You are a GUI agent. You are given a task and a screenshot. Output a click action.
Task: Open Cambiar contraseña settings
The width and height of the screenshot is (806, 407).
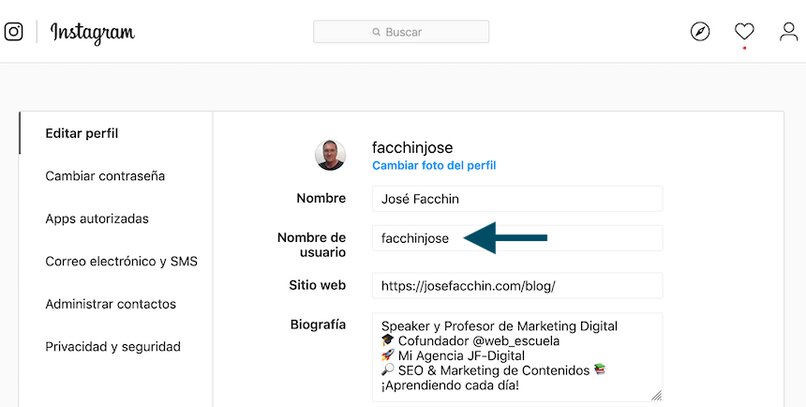(105, 176)
